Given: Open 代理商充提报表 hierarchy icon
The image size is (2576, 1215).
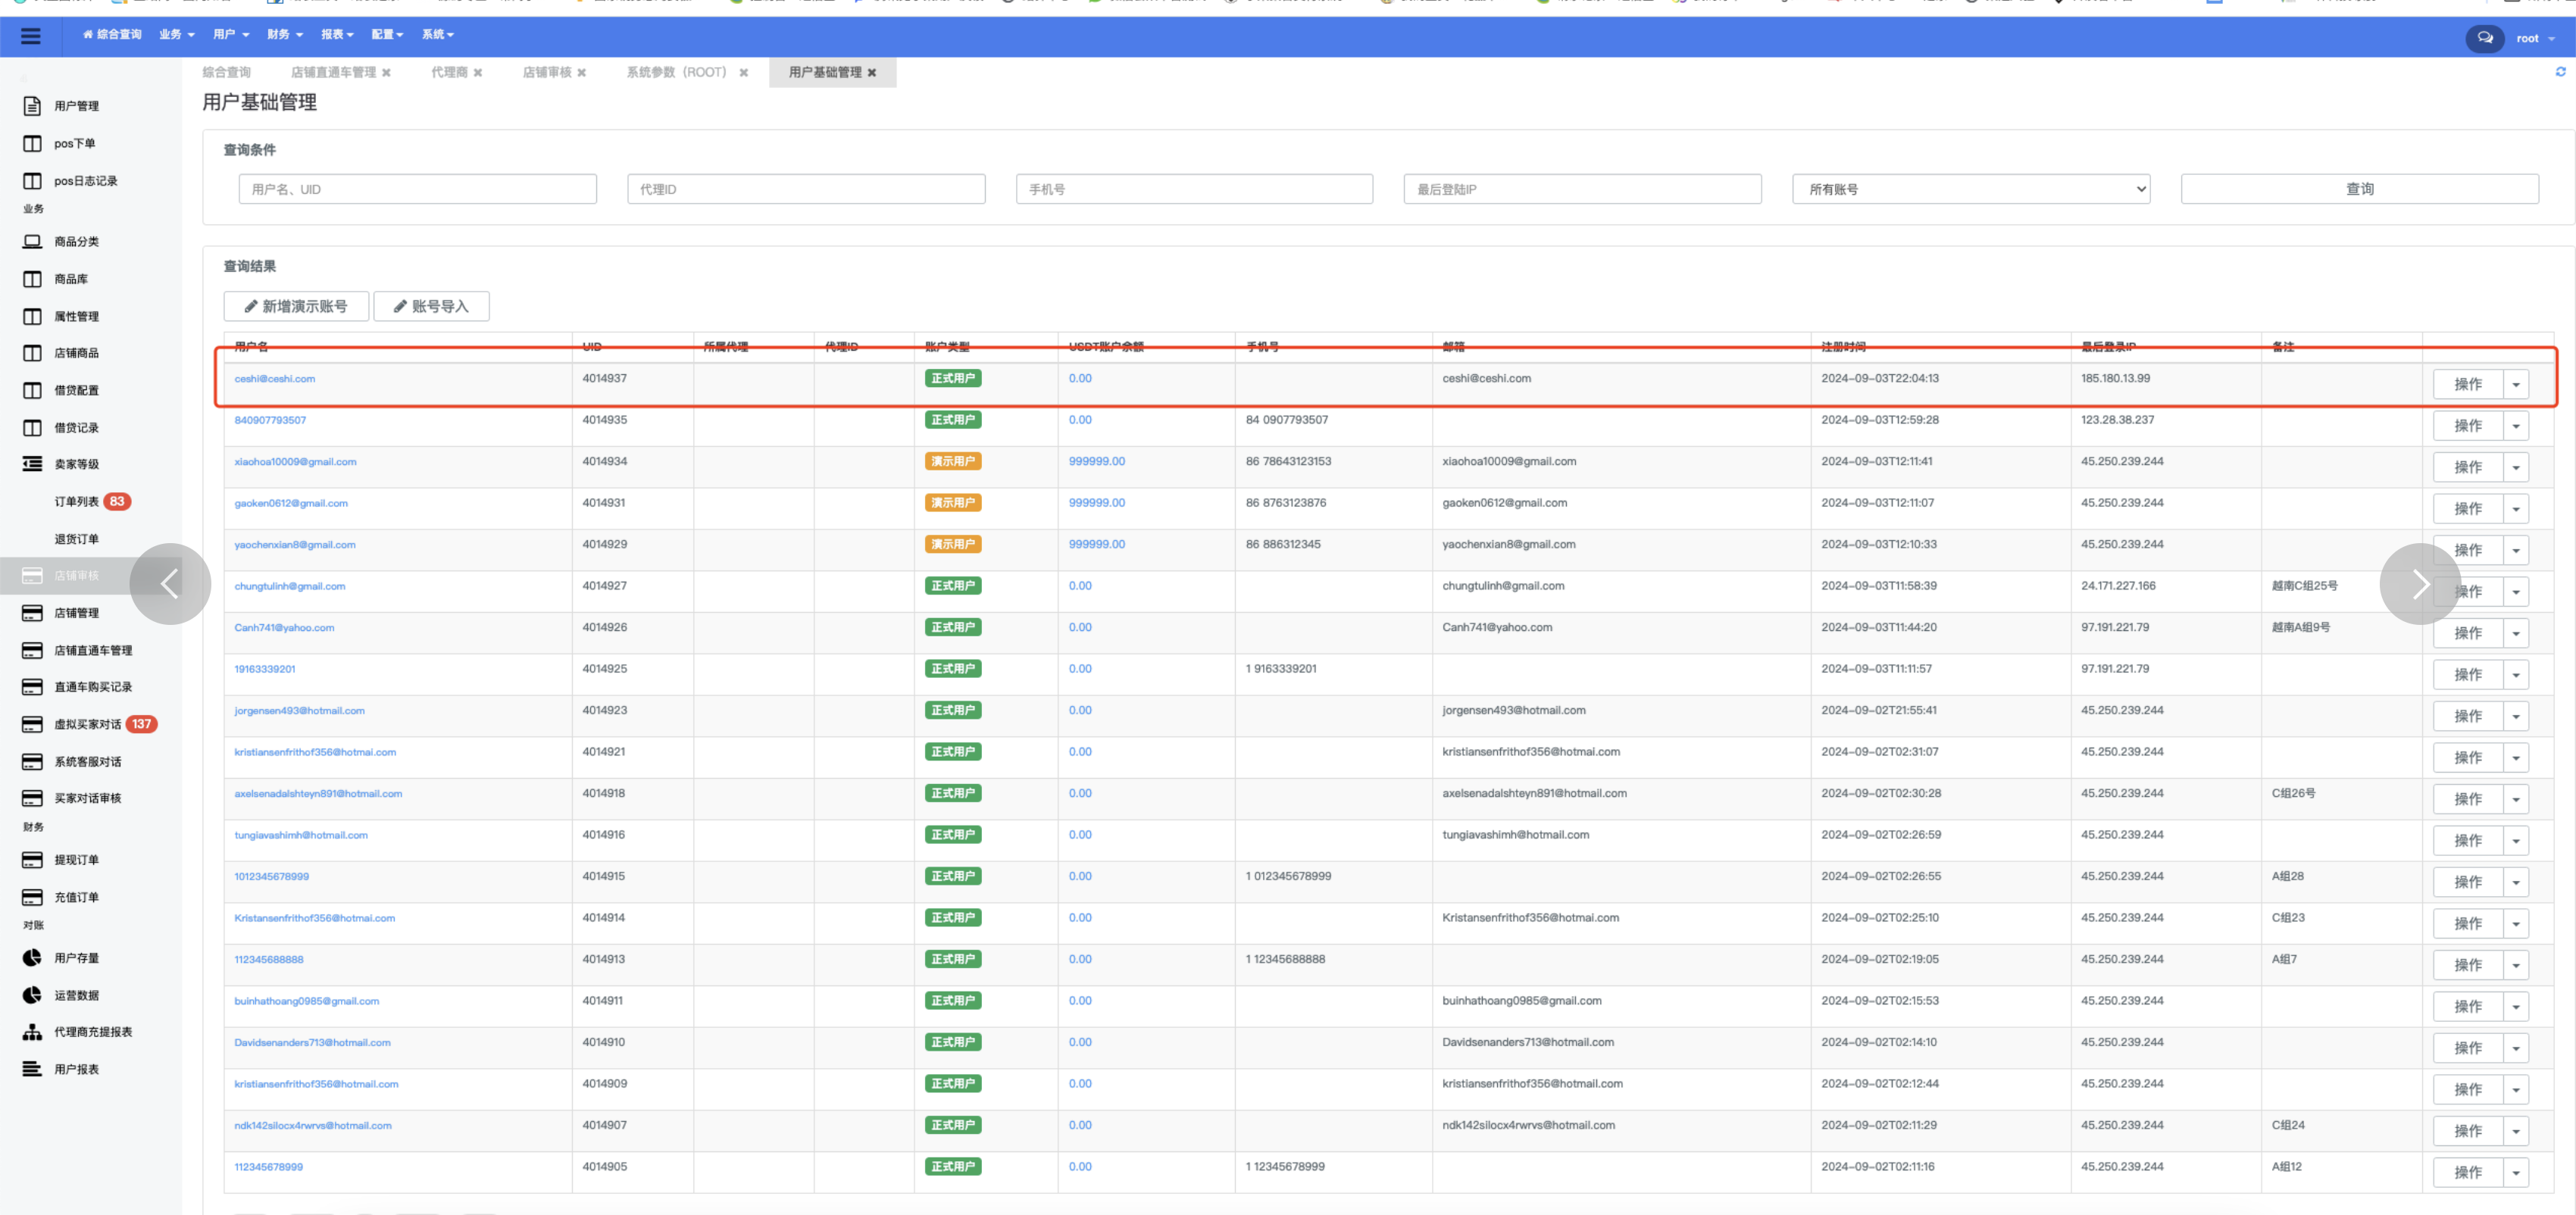Looking at the screenshot, I should click(32, 1032).
